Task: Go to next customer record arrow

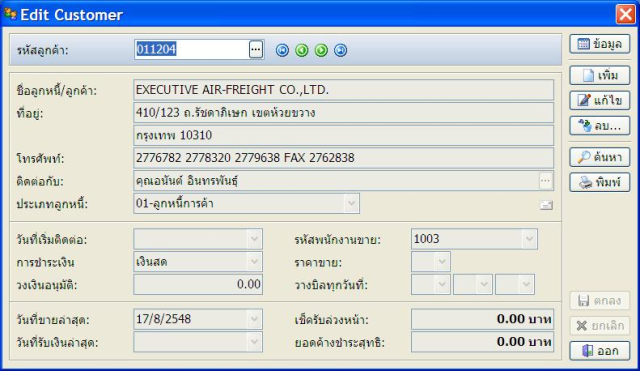Action: [321, 50]
